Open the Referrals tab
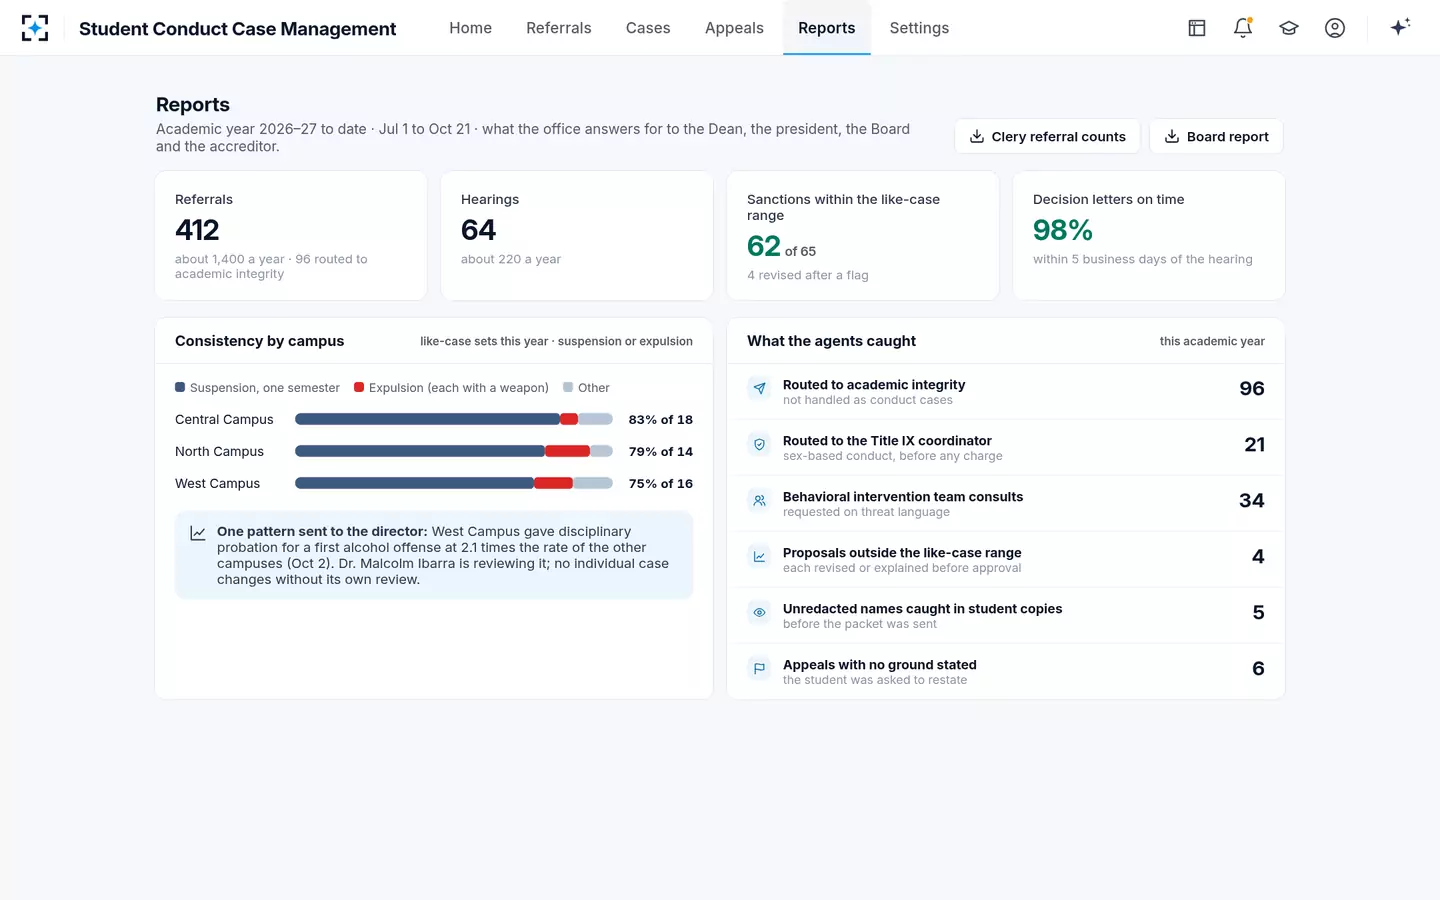The image size is (1440, 900). pyautogui.click(x=559, y=28)
